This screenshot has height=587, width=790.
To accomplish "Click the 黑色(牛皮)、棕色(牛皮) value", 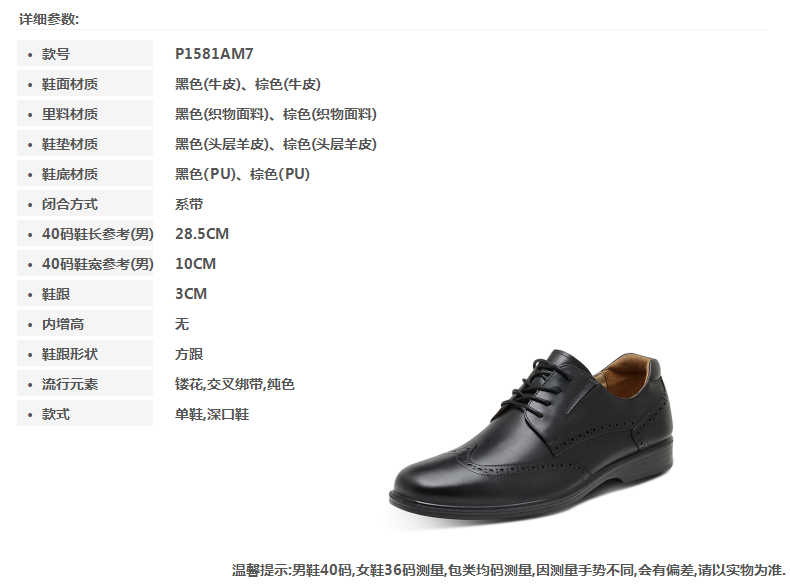I will 247,84.
